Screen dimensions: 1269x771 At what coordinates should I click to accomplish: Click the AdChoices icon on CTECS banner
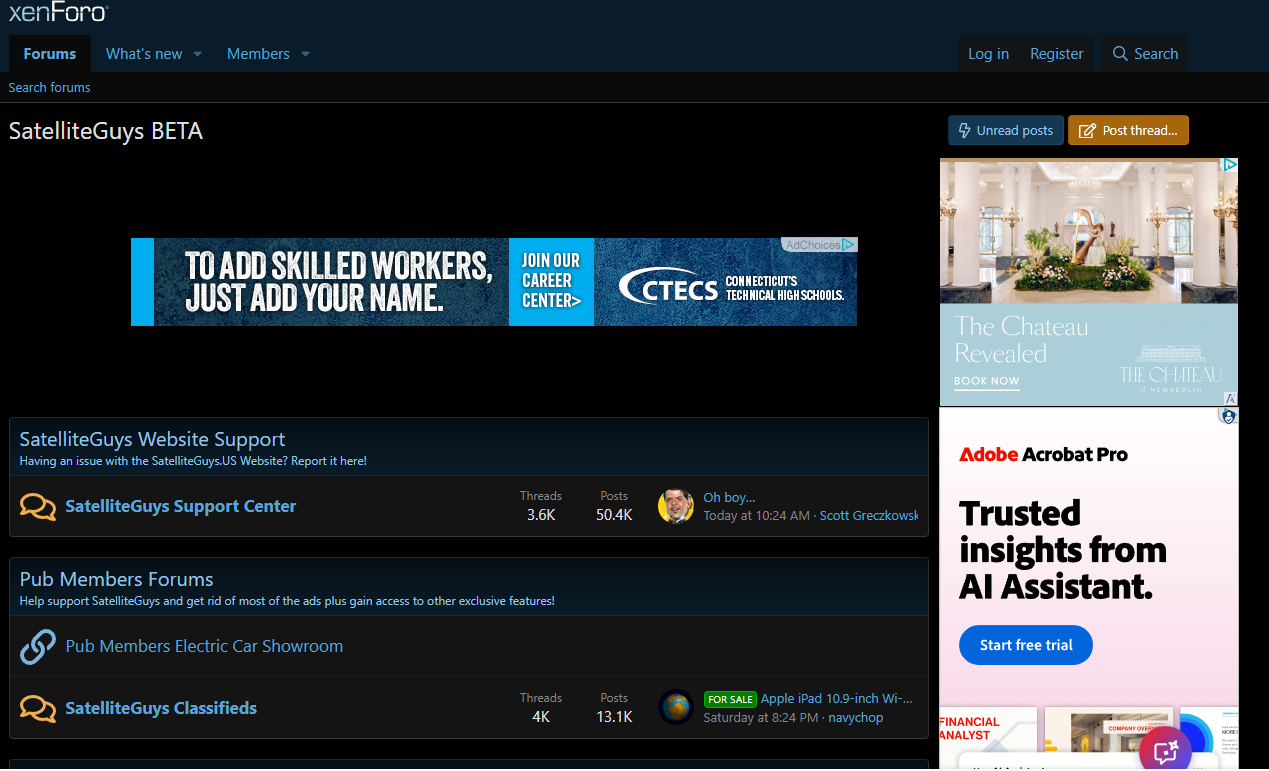pyautogui.click(x=848, y=245)
